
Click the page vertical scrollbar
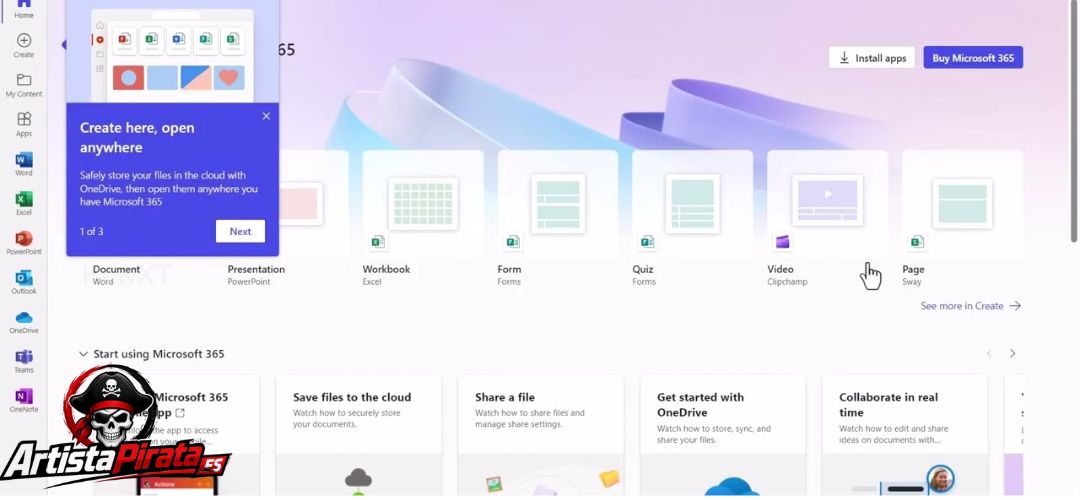pos(1074,121)
